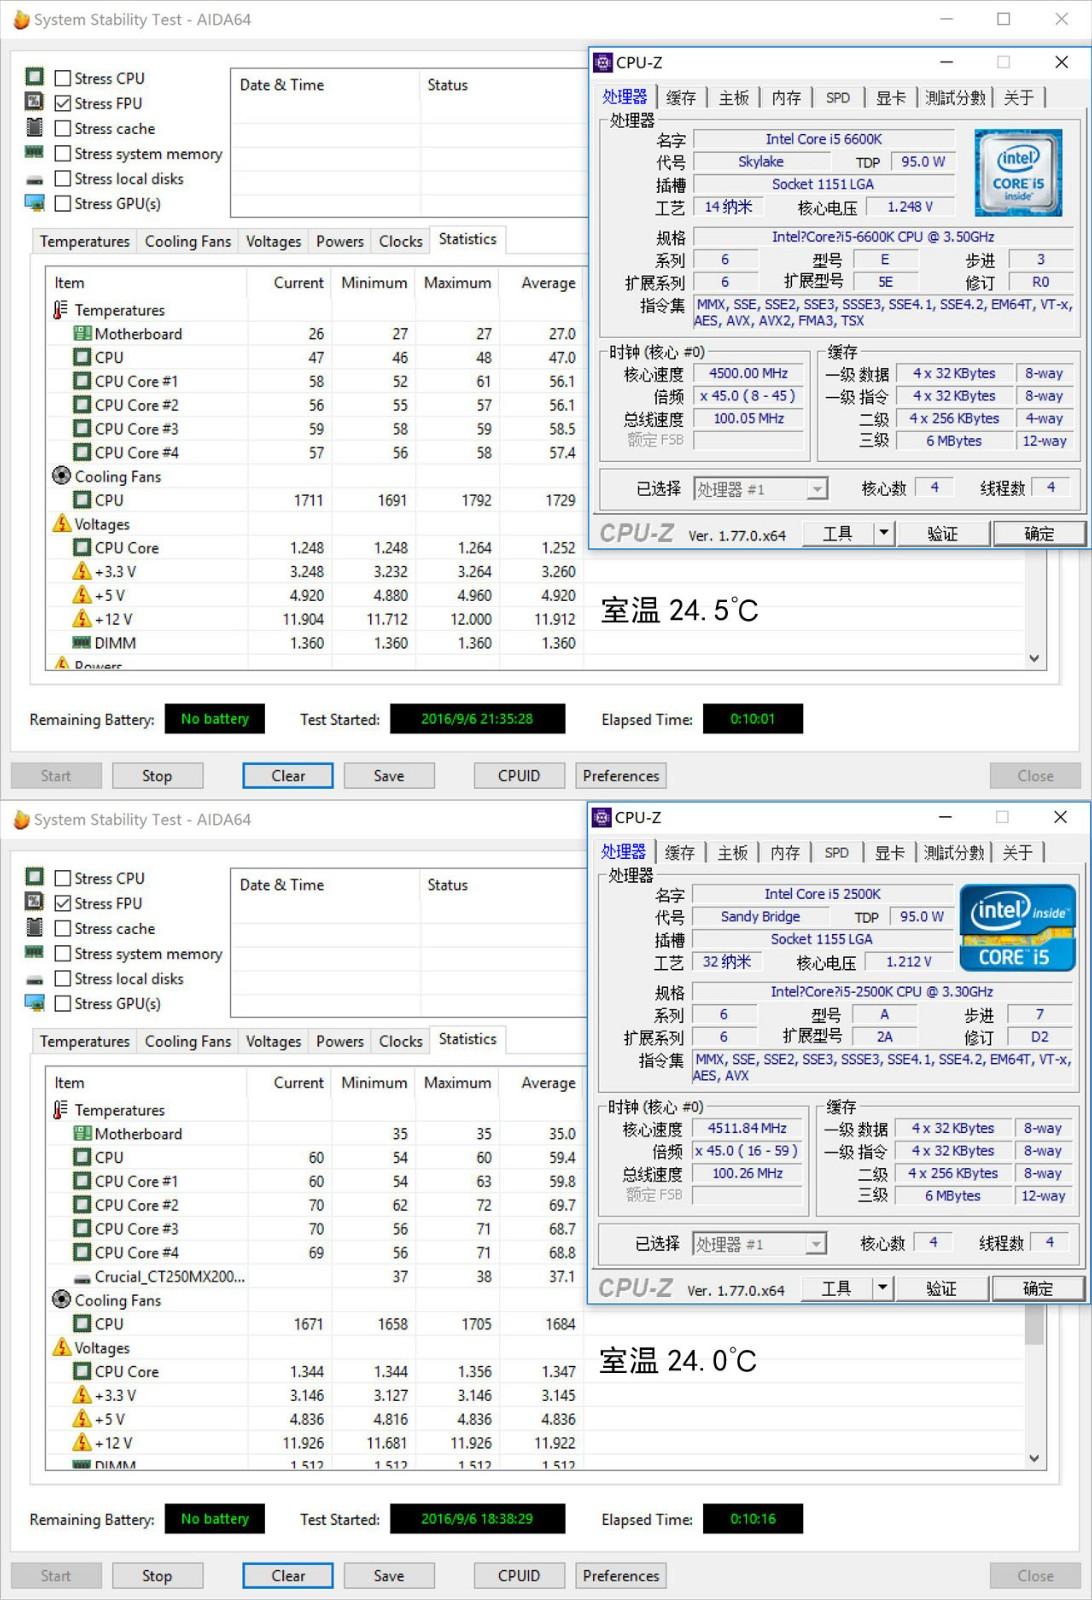
Task: Enable the Stress GPU(s) checkbox in the upper AIDA64 window
Action: coord(63,203)
